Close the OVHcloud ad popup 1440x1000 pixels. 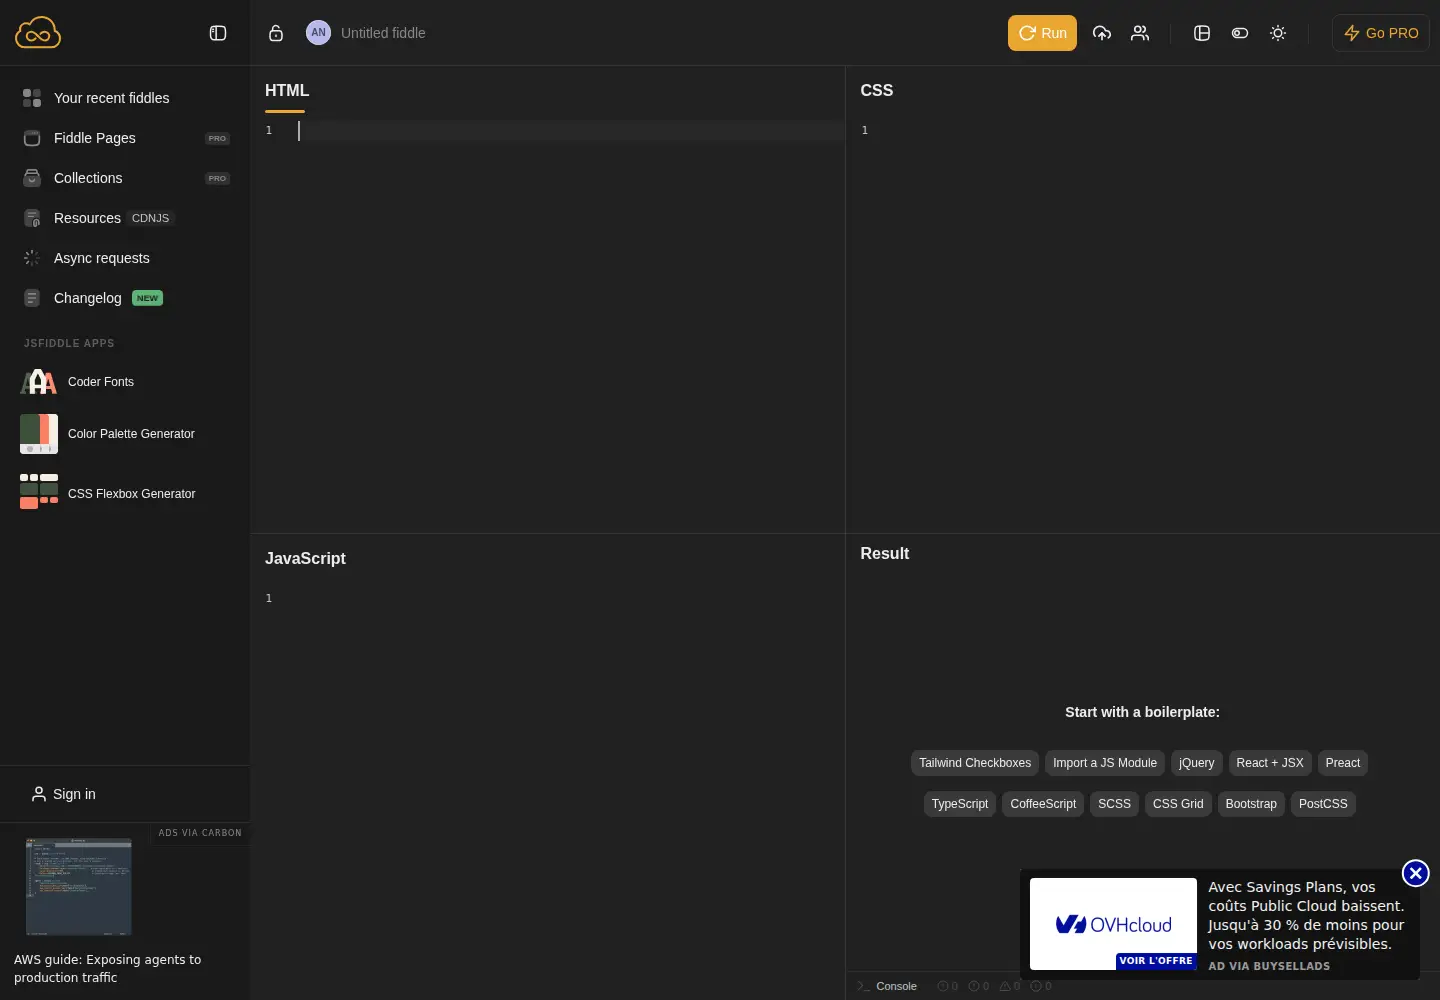1415,873
